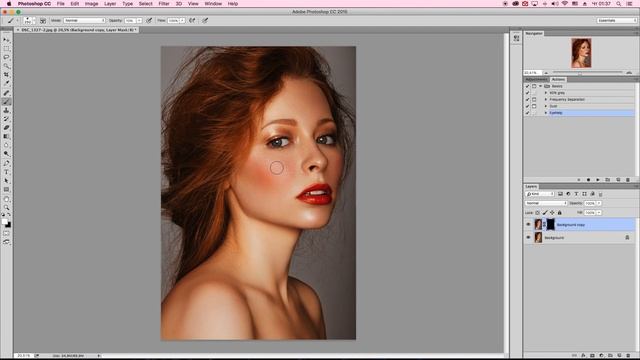Screen dimensions: 640x360
Task: Enable pressure control for opacity
Action: coord(149,20)
